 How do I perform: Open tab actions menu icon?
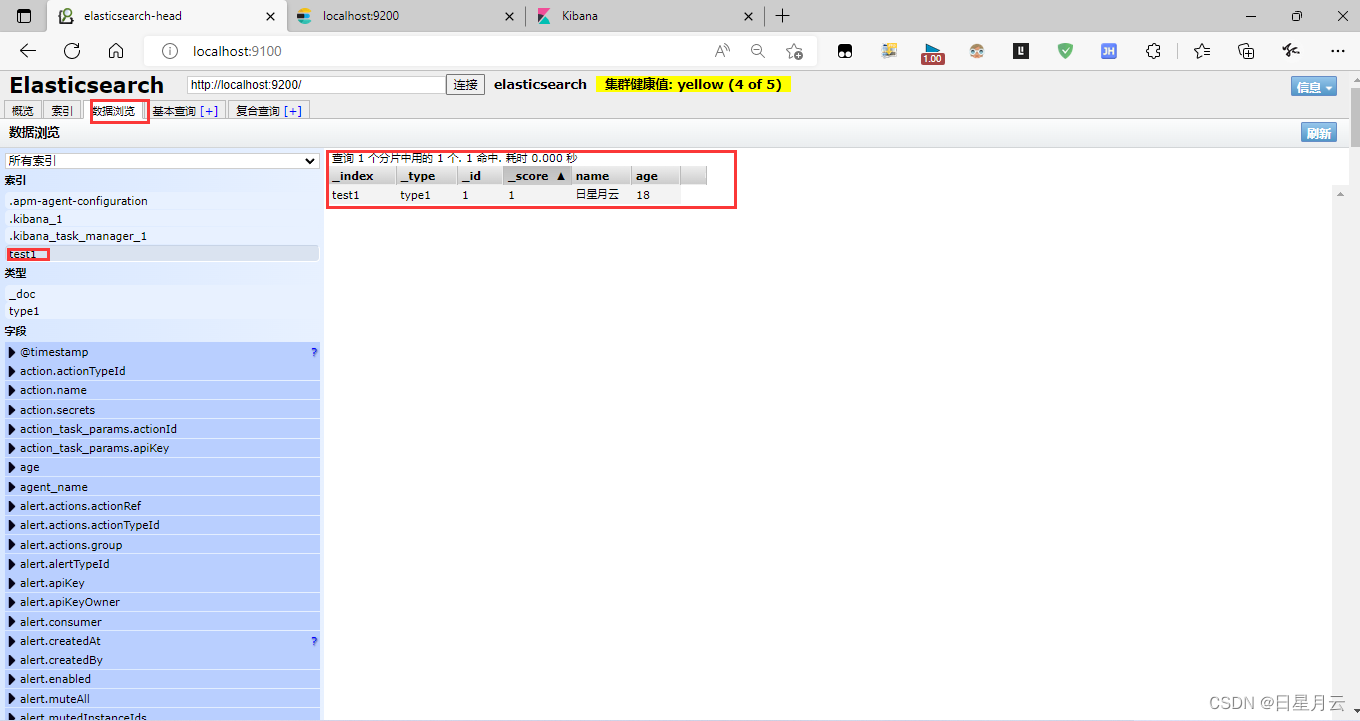(24, 16)
